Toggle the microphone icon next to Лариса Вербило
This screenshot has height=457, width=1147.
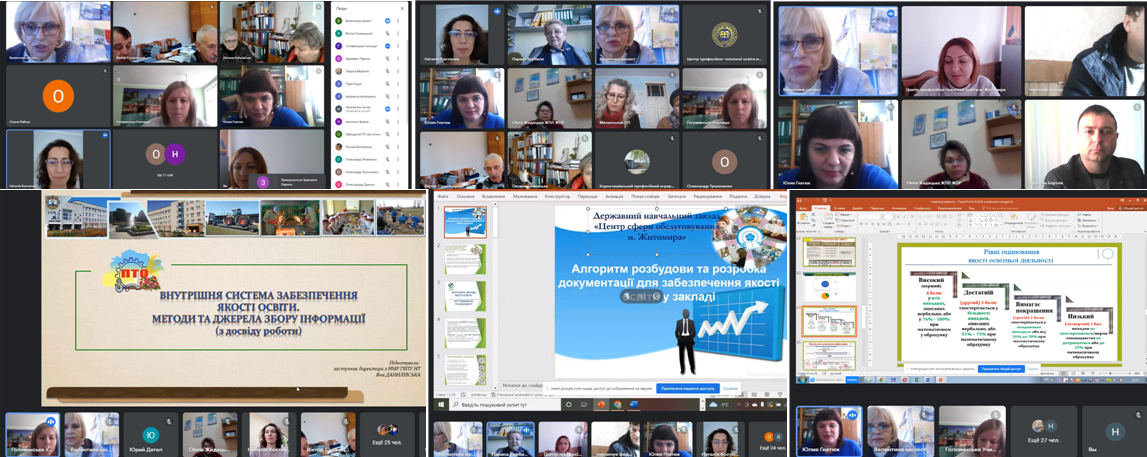pos(385,71)
